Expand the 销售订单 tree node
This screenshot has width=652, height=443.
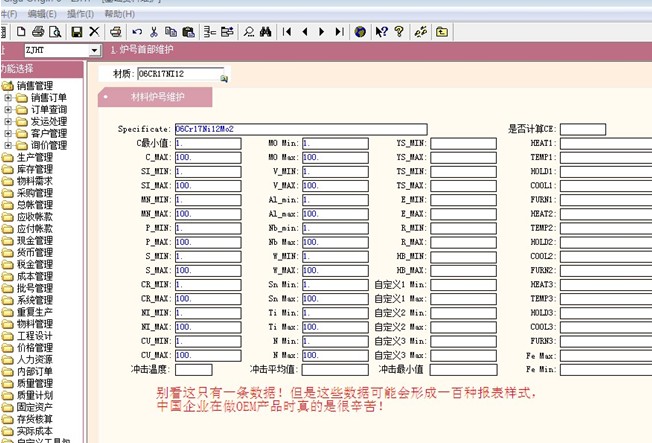9,98
